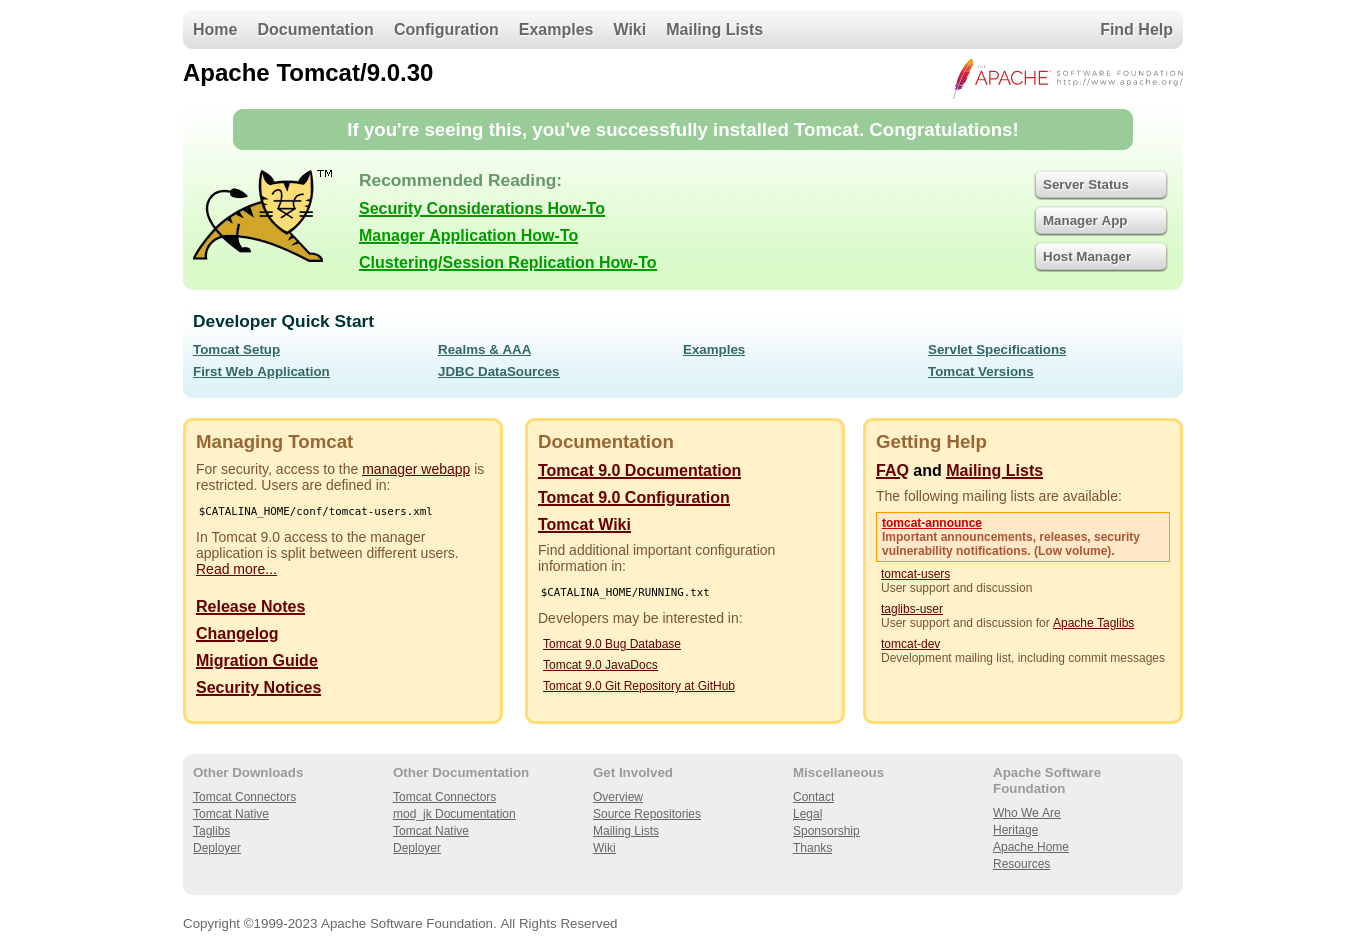Open Resources footer link

(1021, 864)
